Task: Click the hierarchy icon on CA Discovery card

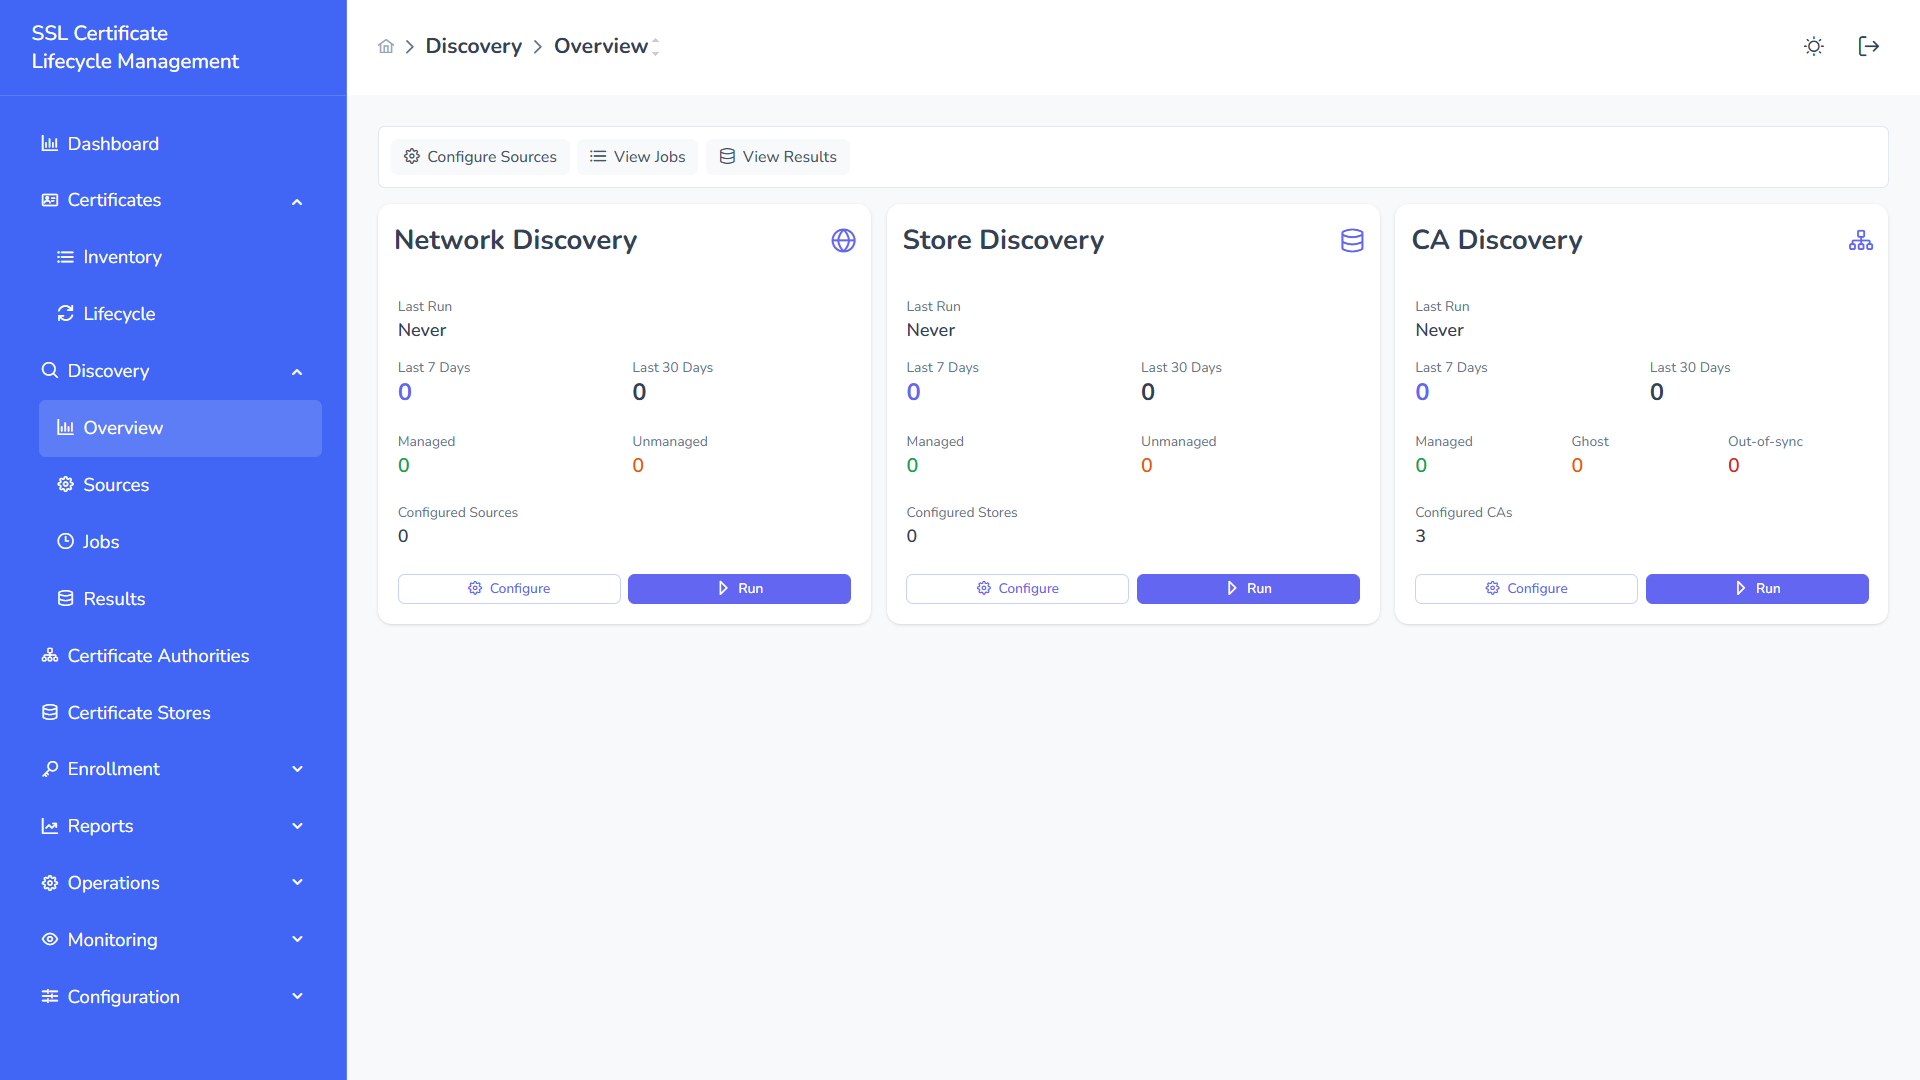Action: pyautogui.click(x=1860, y=240)
